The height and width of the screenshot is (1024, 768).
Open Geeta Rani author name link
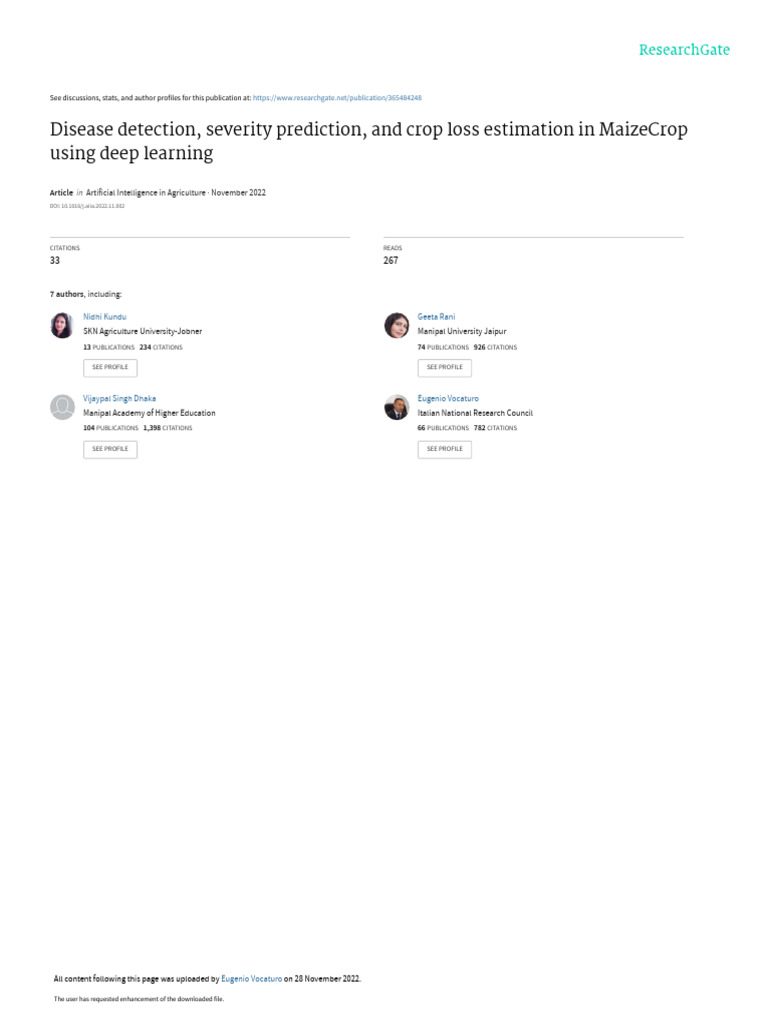pos(436,317)
